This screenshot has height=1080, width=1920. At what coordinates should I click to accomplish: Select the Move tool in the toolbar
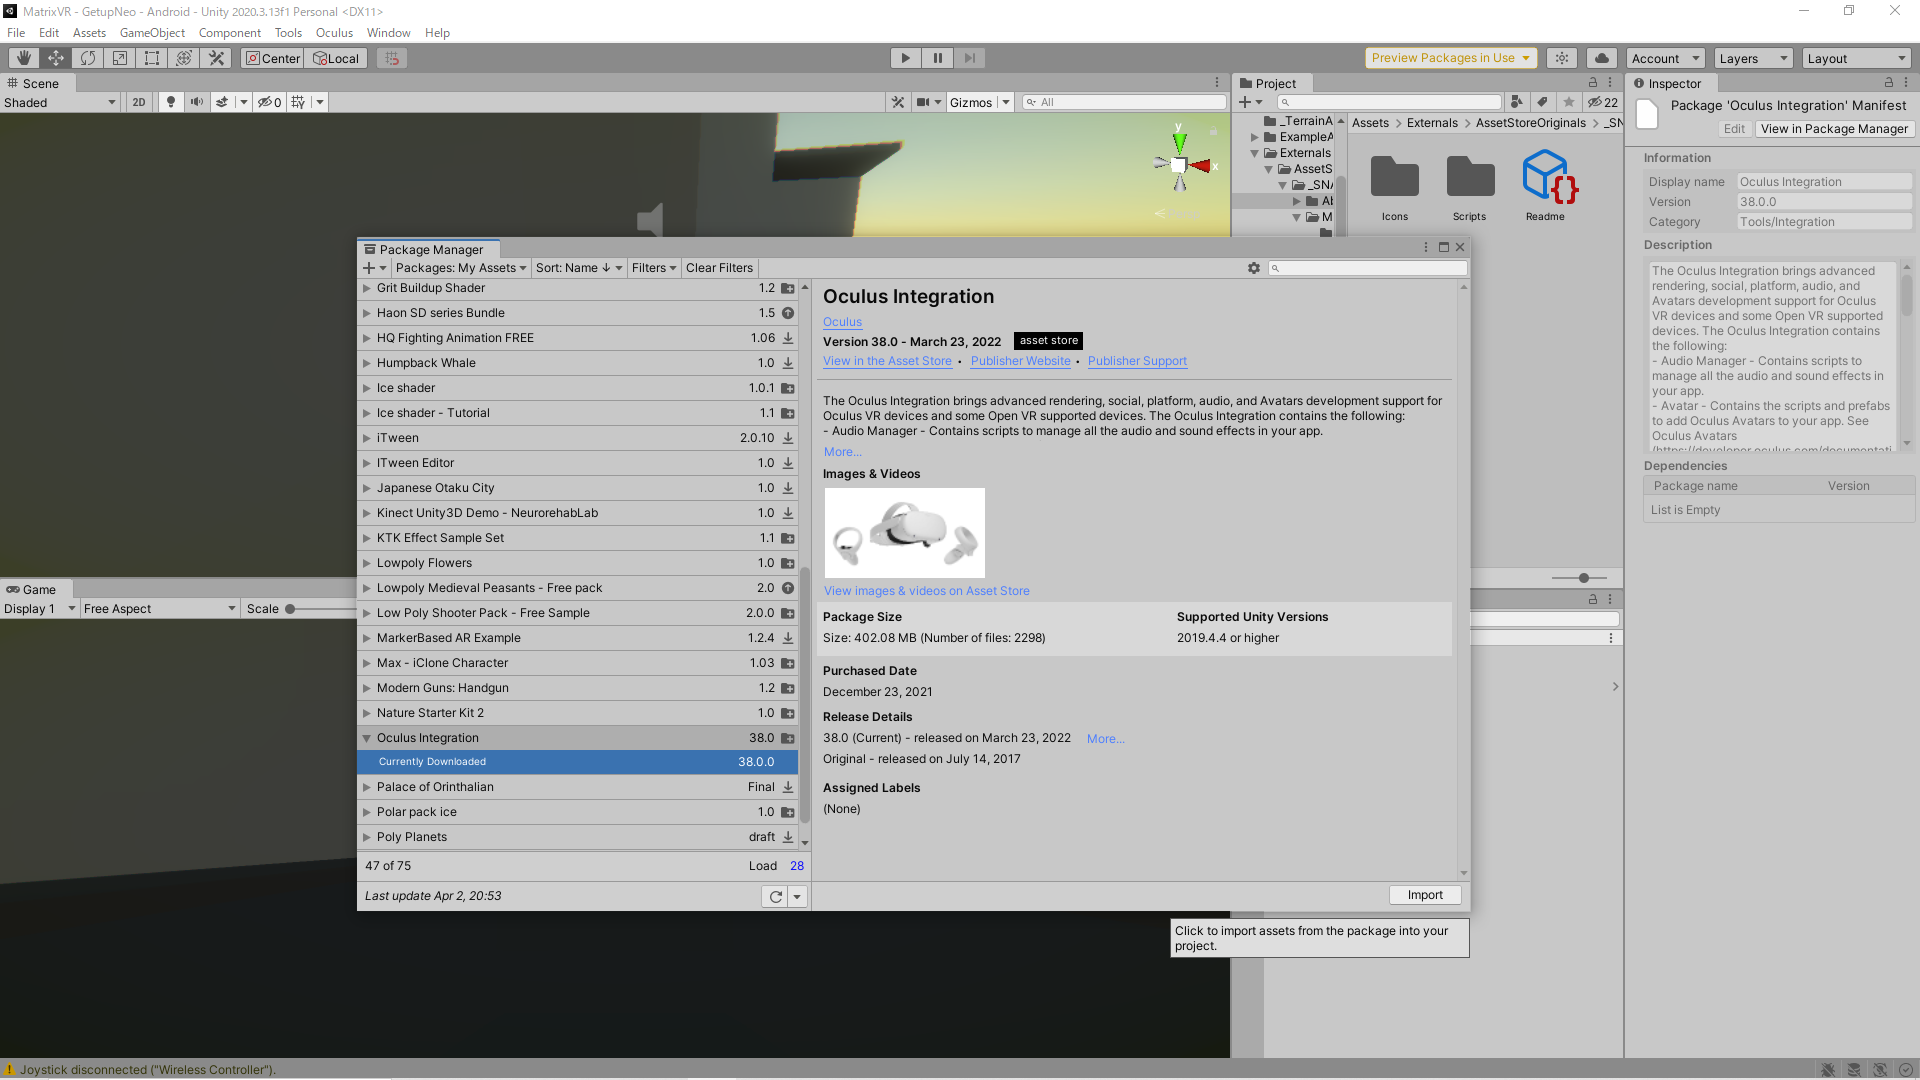56,57
